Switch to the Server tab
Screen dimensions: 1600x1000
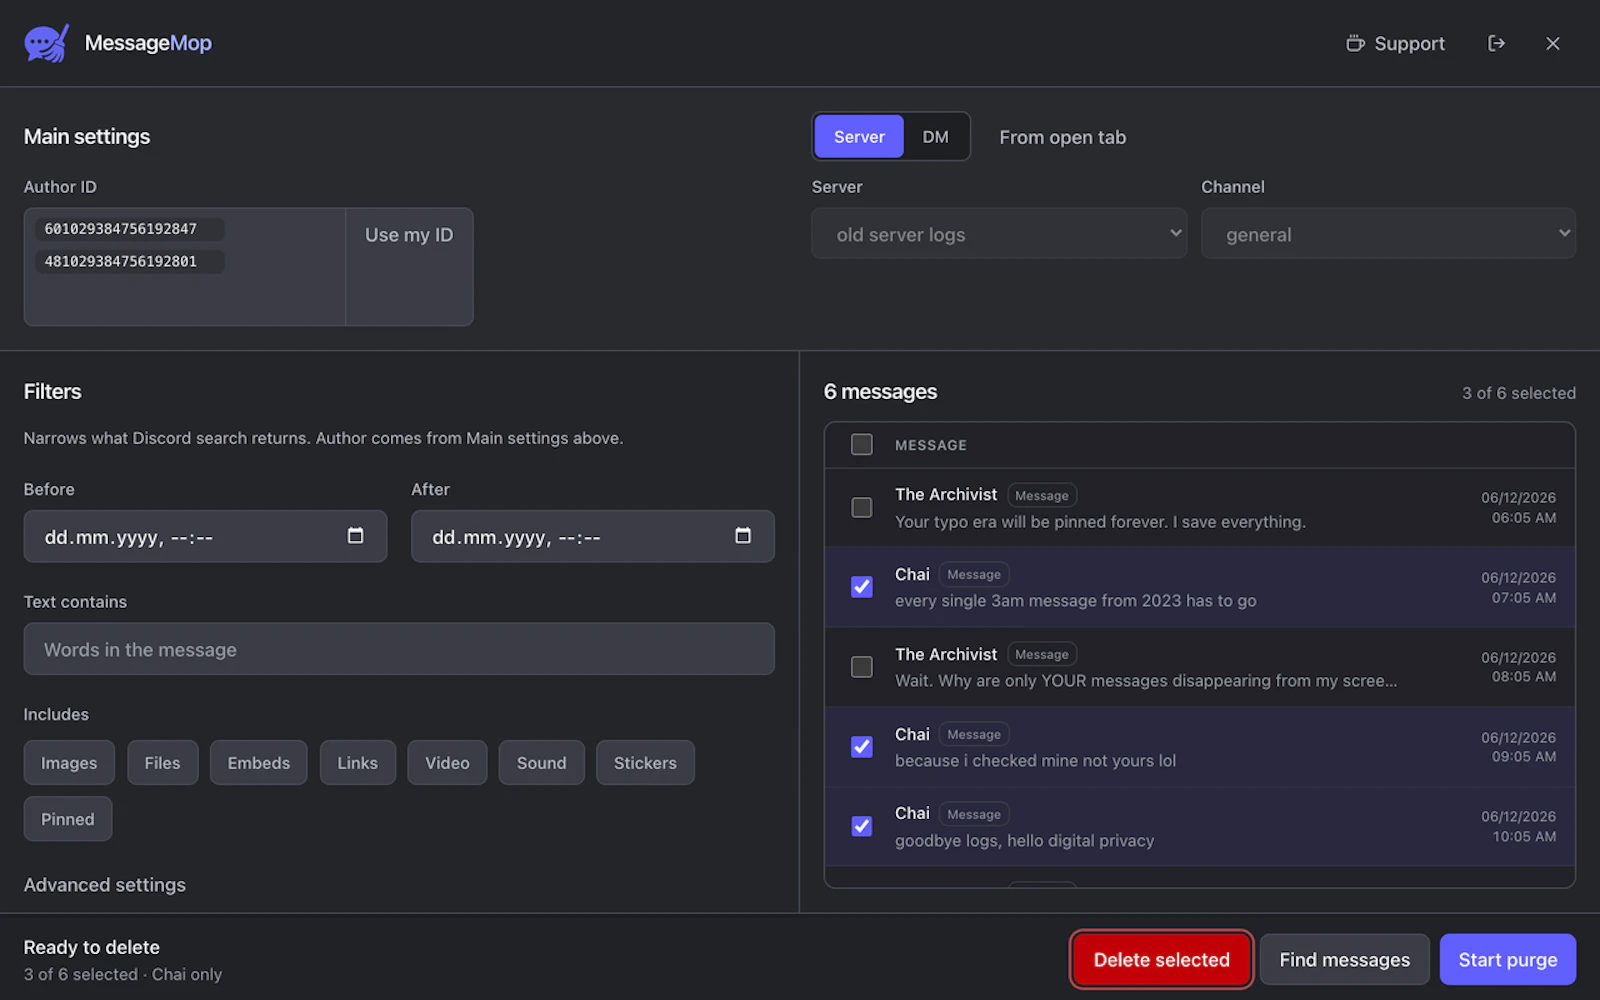click(859, 137)
